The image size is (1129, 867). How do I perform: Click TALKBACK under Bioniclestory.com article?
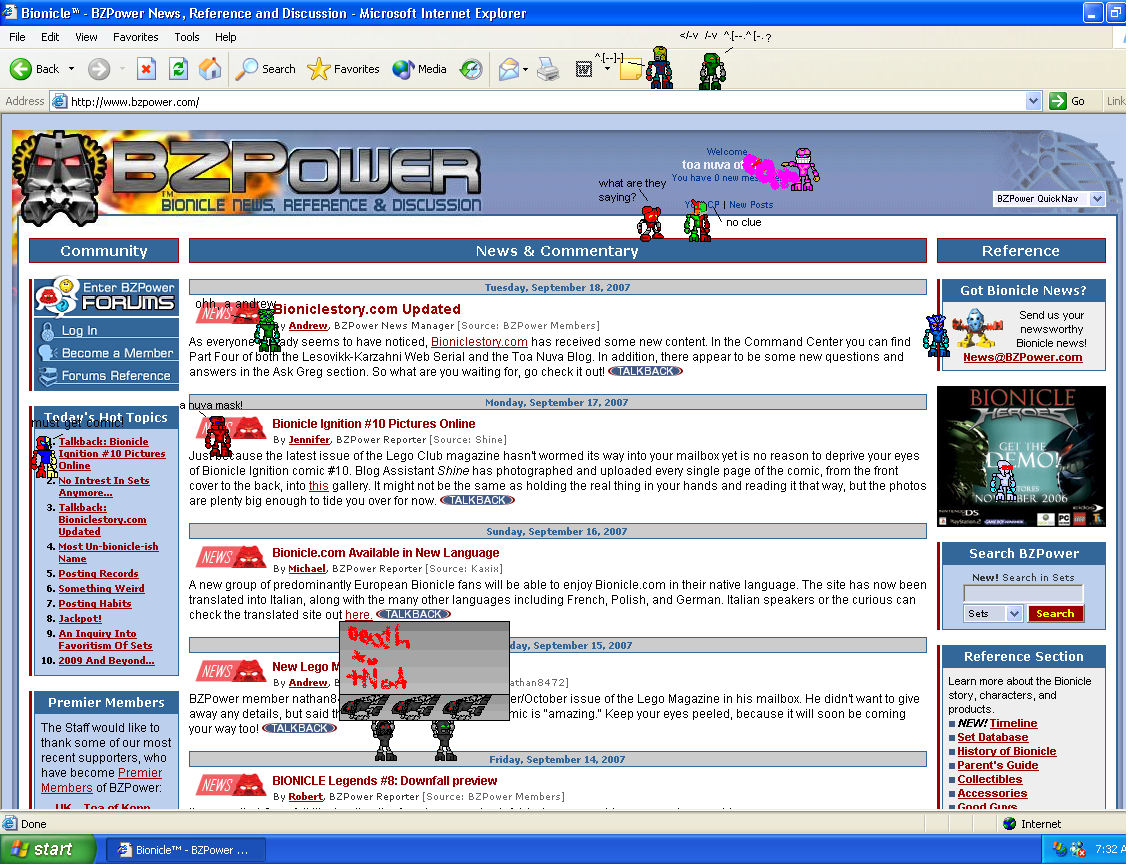click(645, 372)
